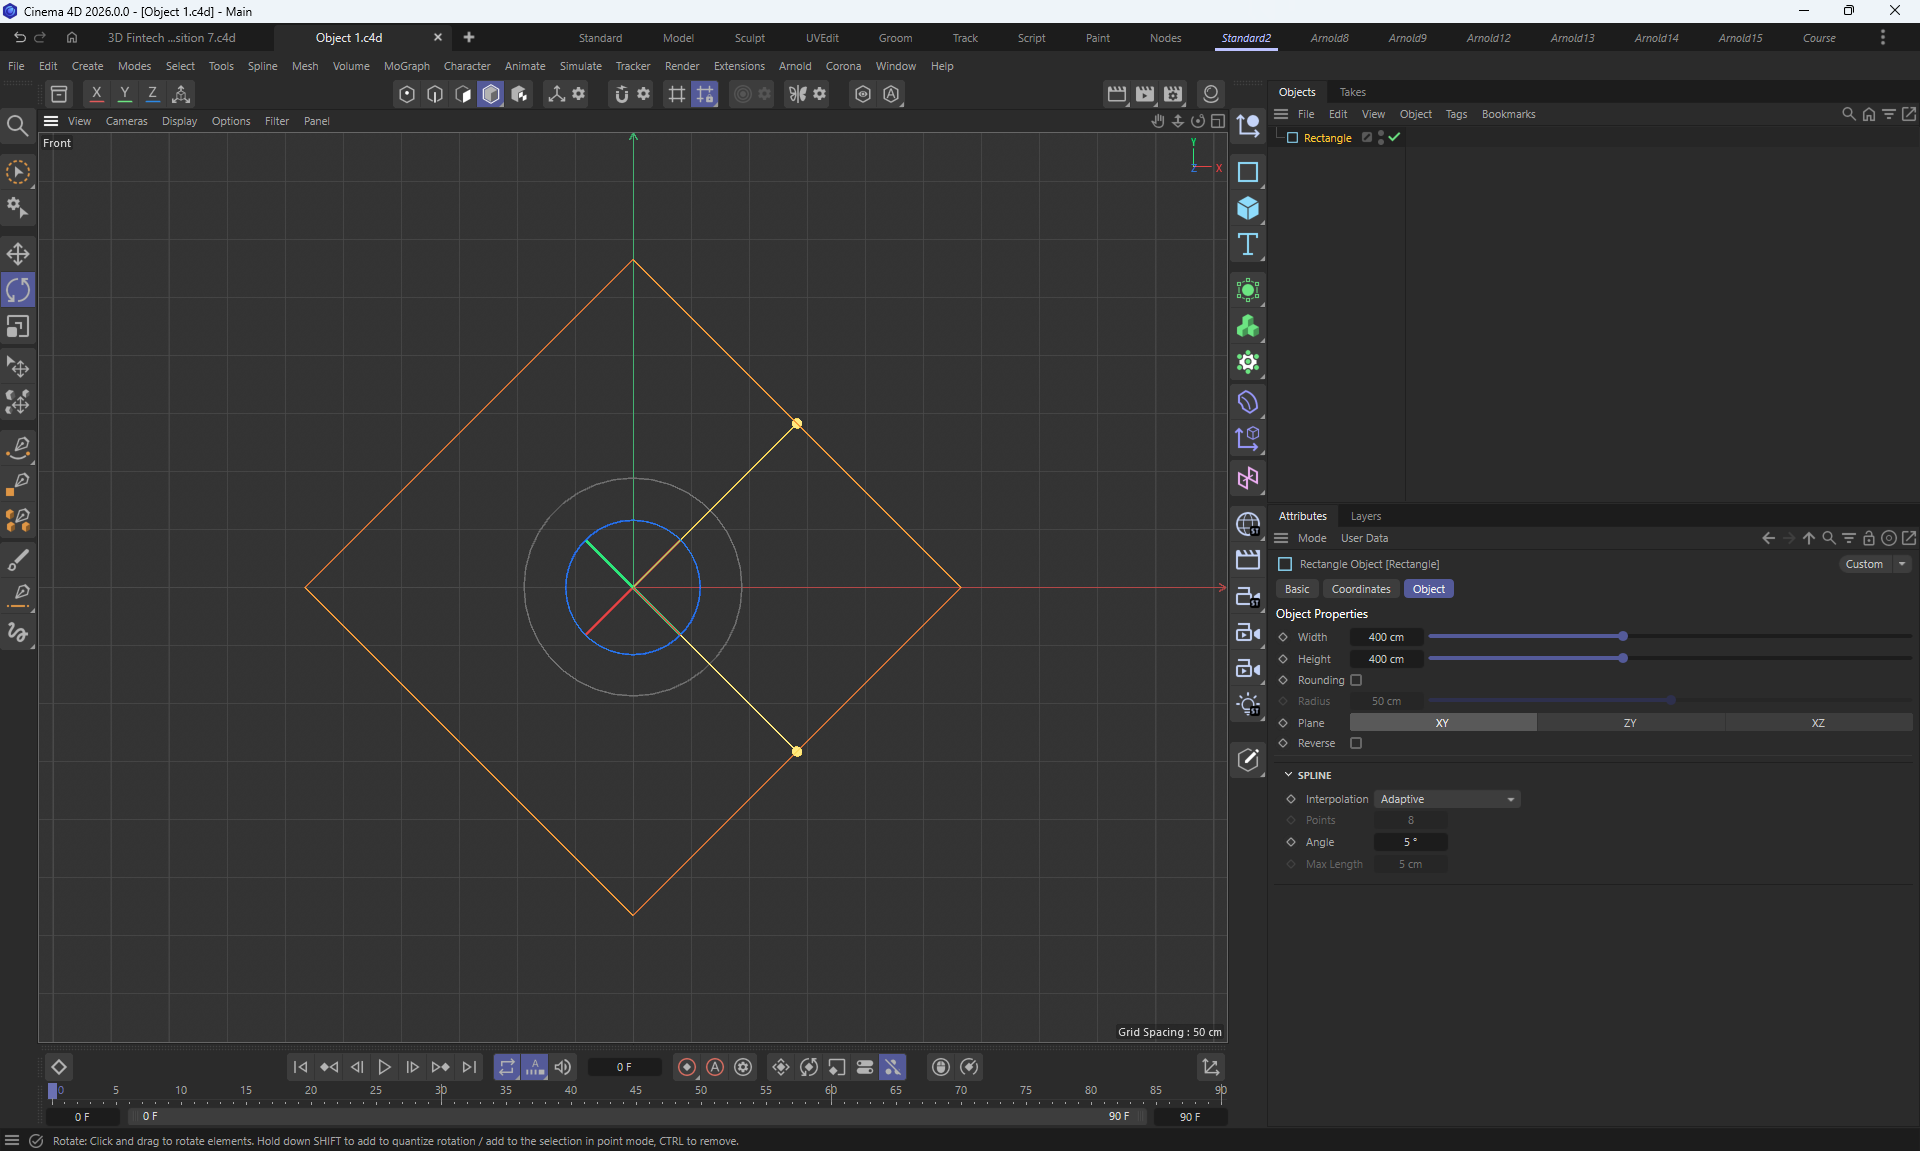
Task: Open the MoGraph menu
Action: 406,66
